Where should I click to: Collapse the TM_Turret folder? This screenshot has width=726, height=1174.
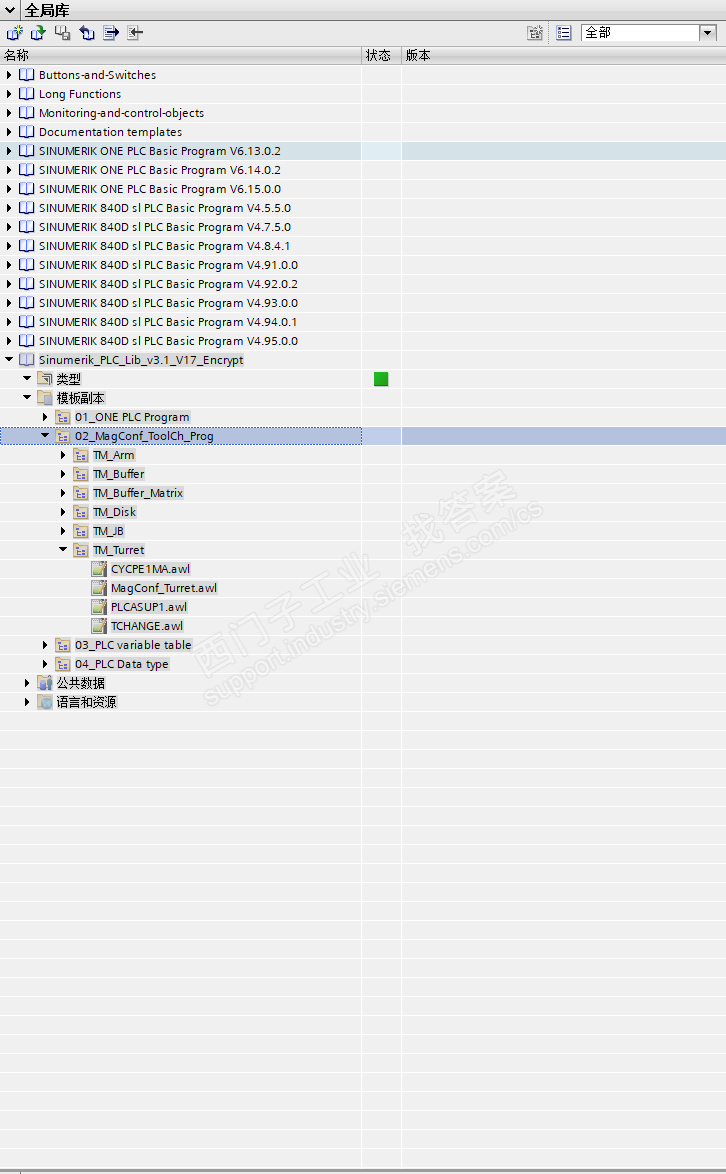[x=63, y=550]
